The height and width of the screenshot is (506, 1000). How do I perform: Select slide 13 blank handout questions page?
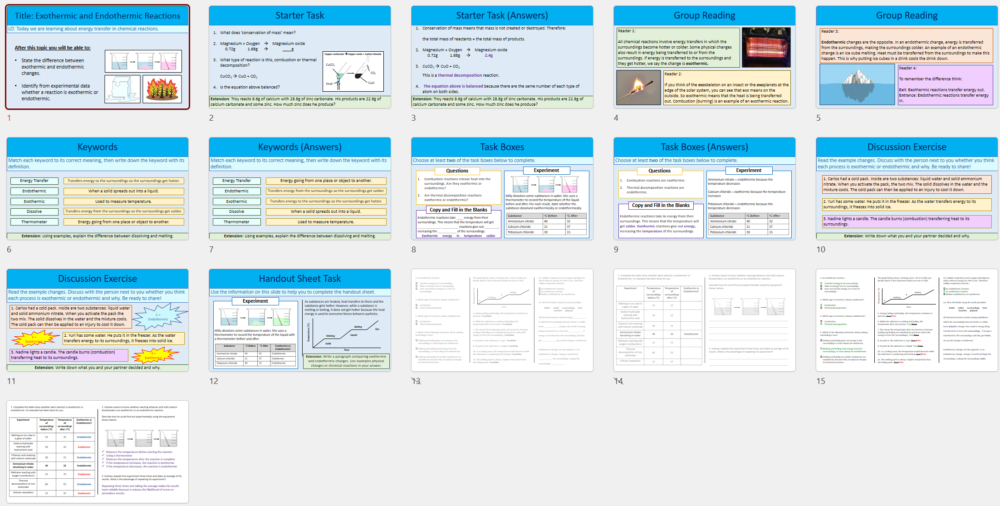(502, 320)
